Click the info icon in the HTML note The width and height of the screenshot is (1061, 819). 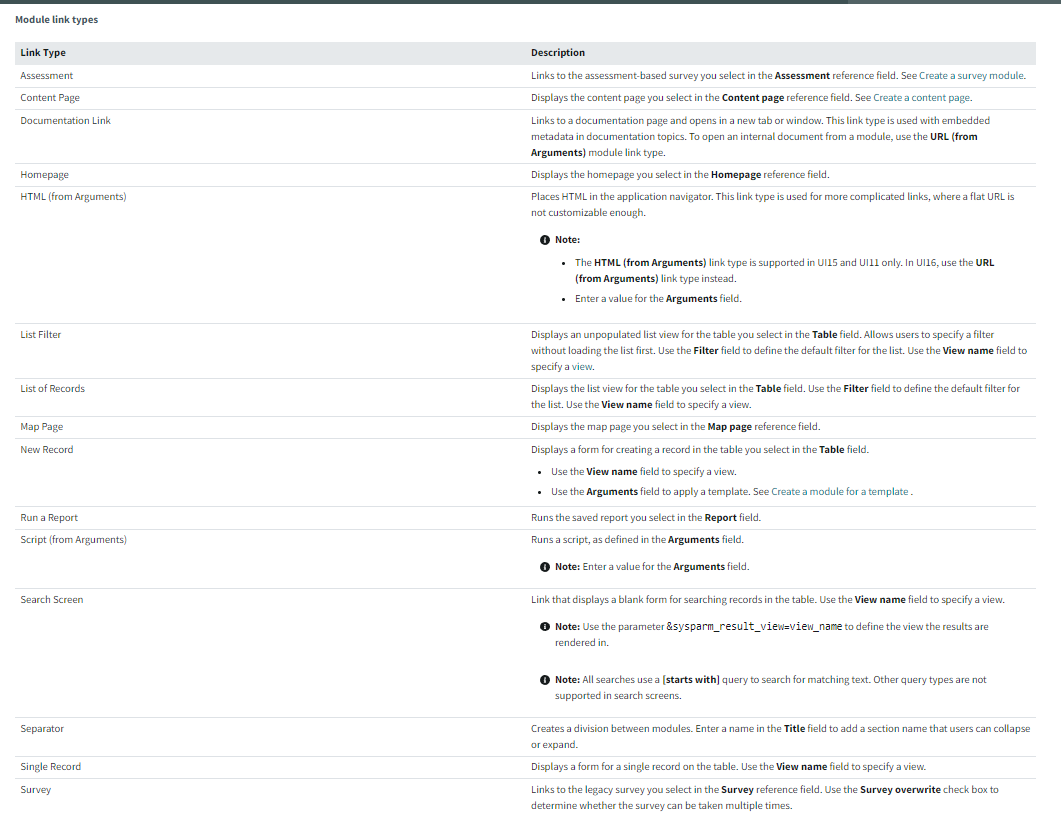(x=545, y=240)
